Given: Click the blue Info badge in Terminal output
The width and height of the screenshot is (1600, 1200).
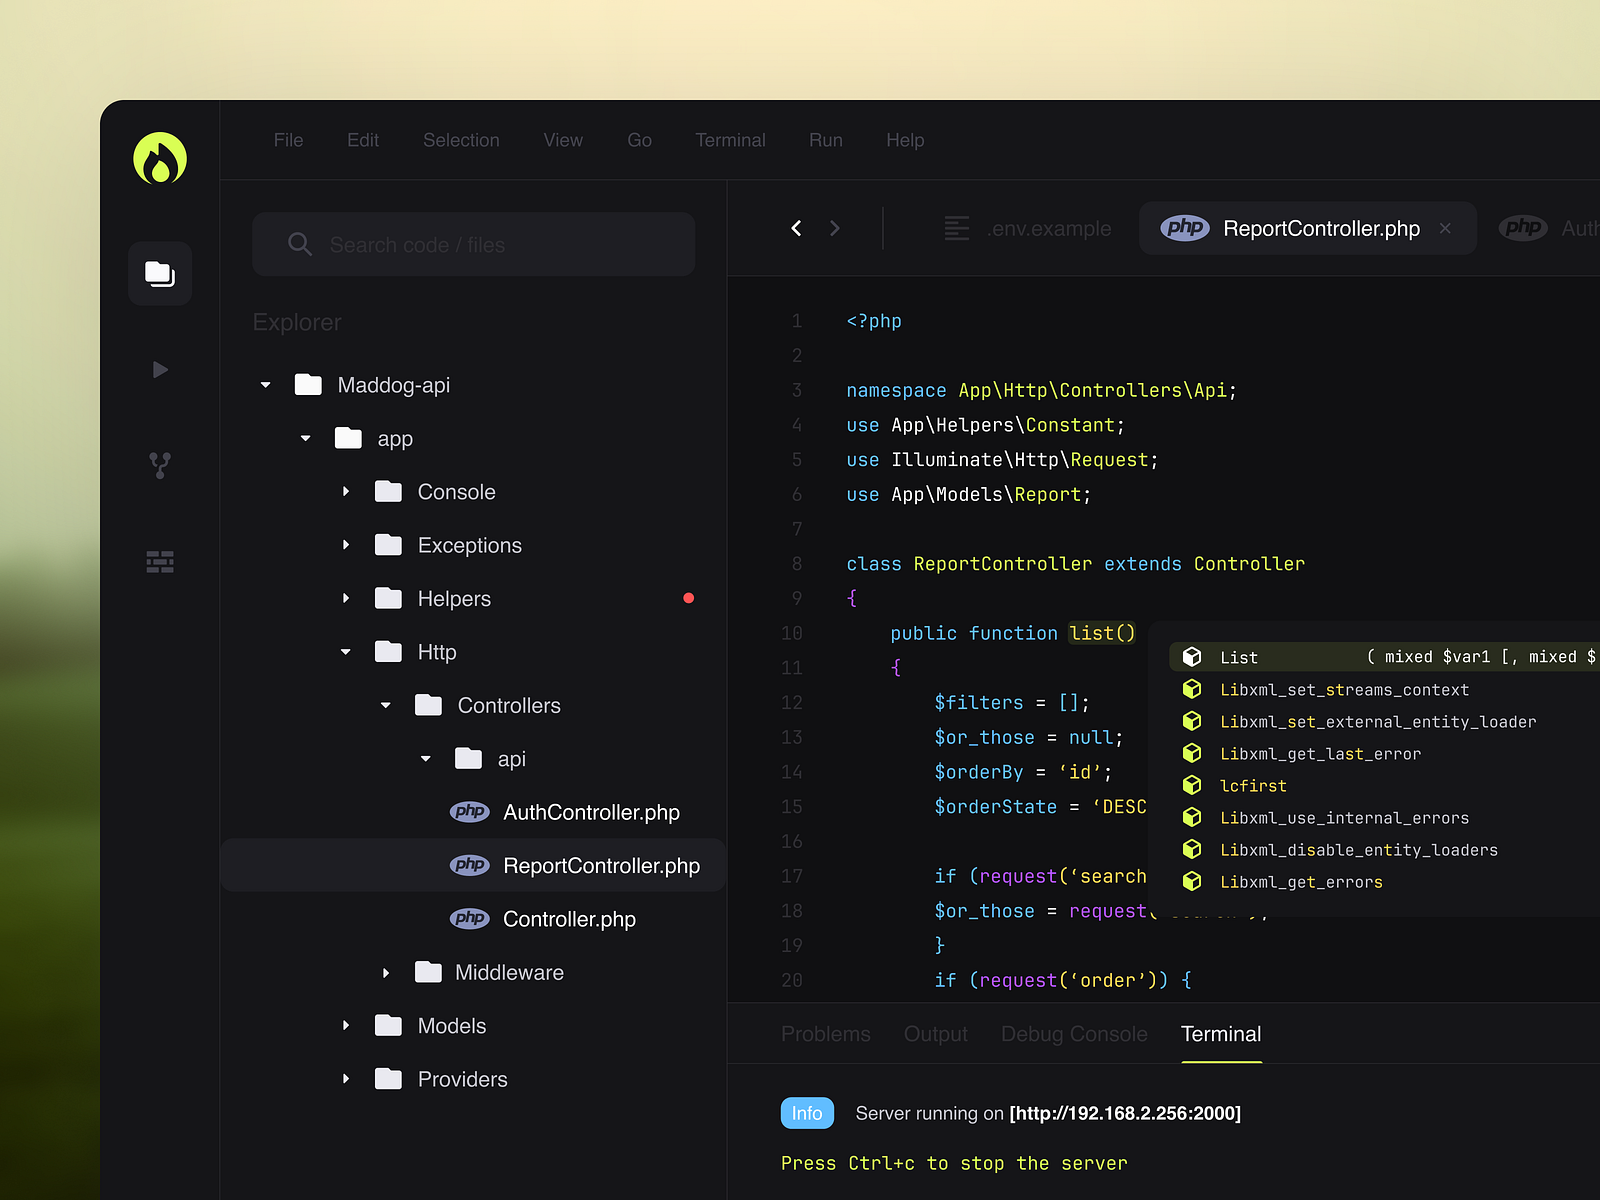Looking at the screenshot, I should click(806, 1112).
